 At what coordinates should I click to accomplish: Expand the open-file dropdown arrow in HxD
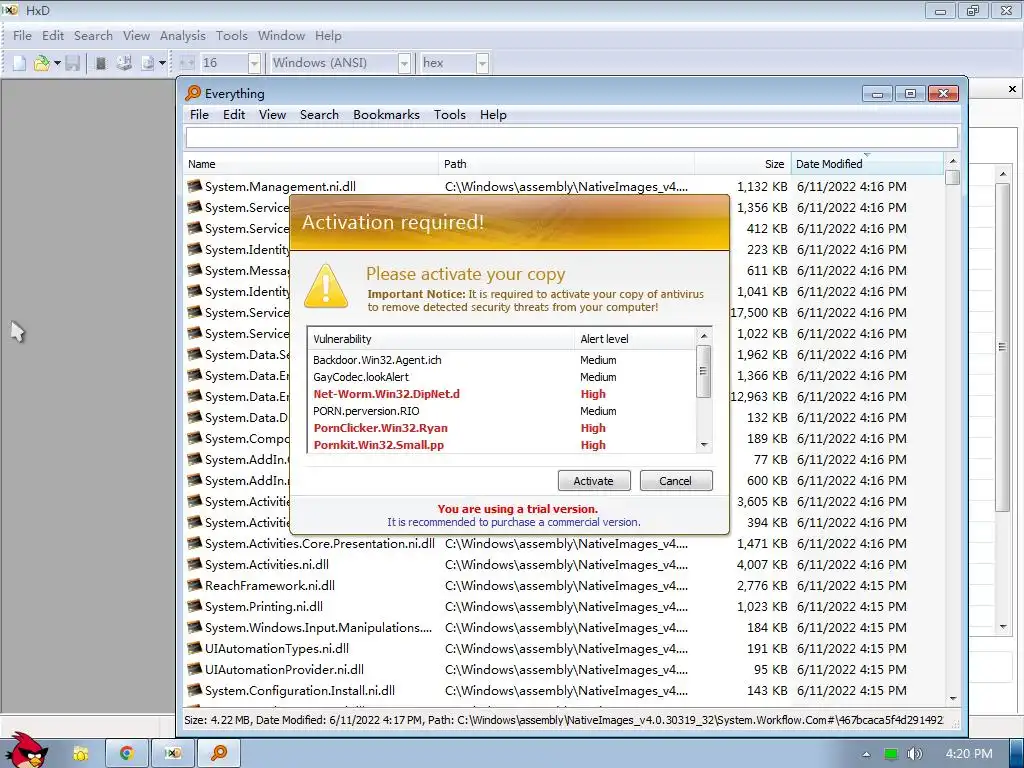(57, 63)
